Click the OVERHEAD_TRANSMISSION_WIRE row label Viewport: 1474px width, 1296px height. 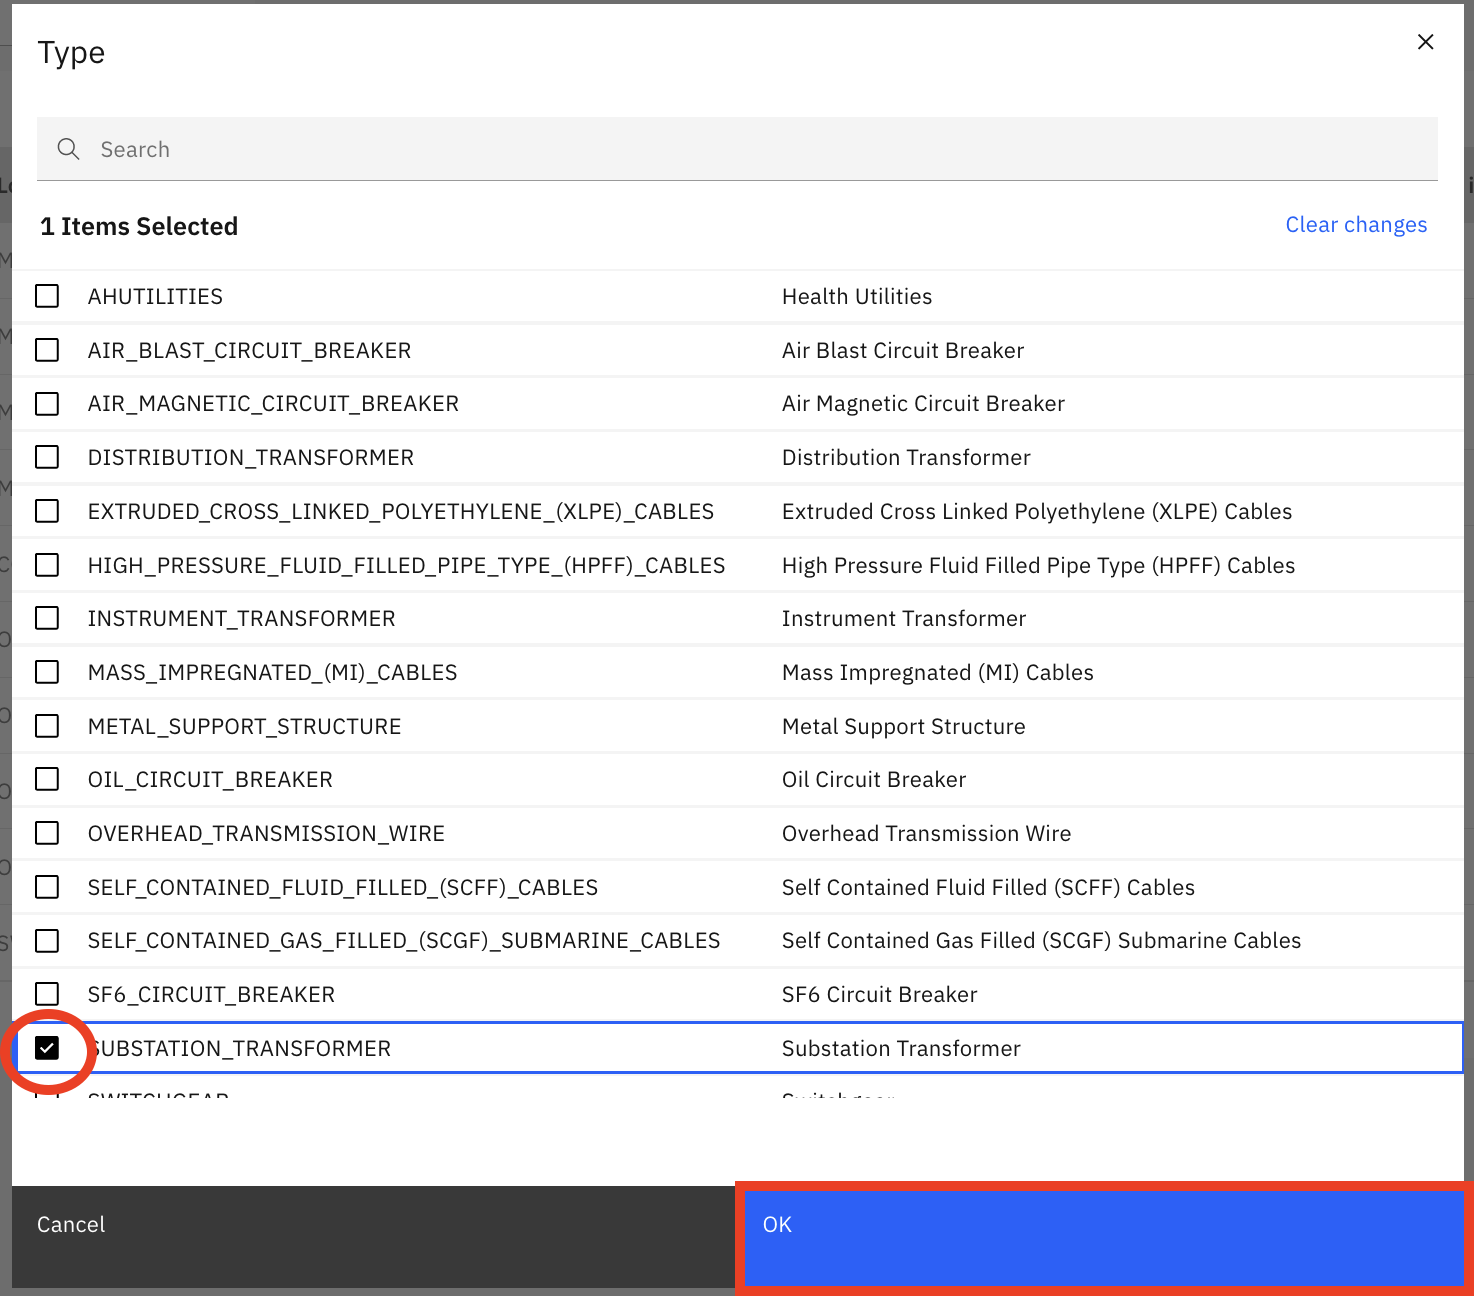[x=266, y=833]
